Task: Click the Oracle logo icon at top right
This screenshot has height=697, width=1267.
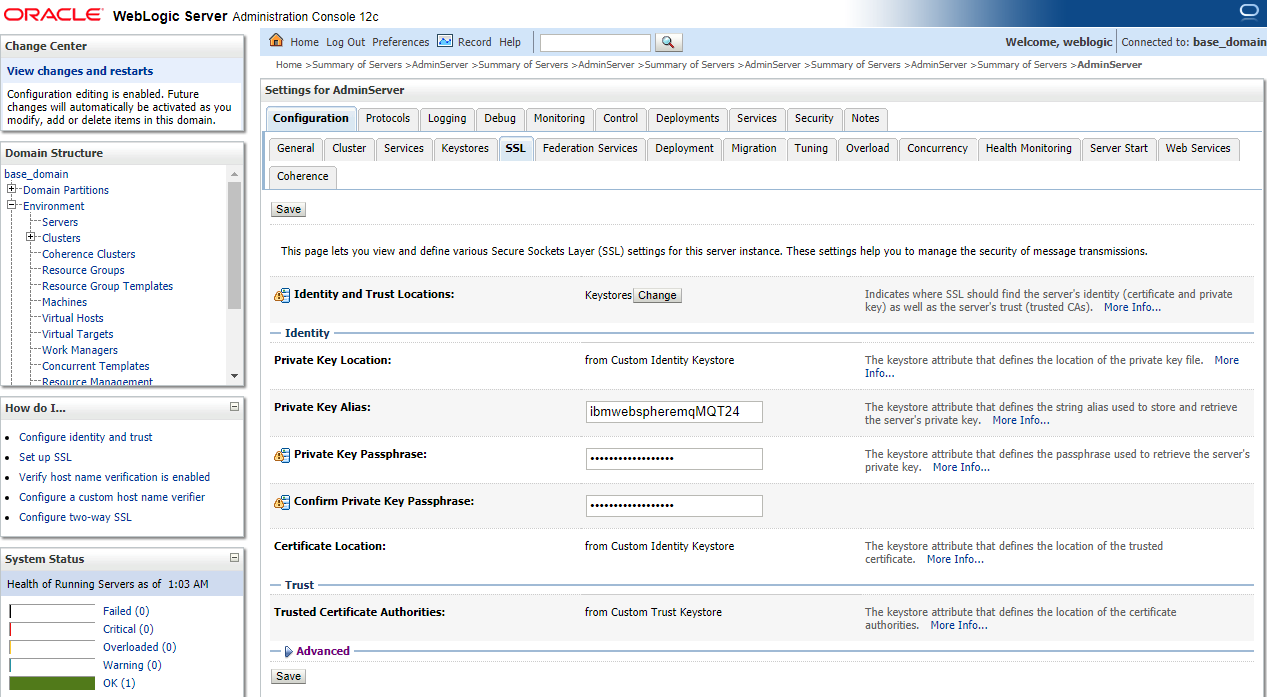Action: (1248, 12)
